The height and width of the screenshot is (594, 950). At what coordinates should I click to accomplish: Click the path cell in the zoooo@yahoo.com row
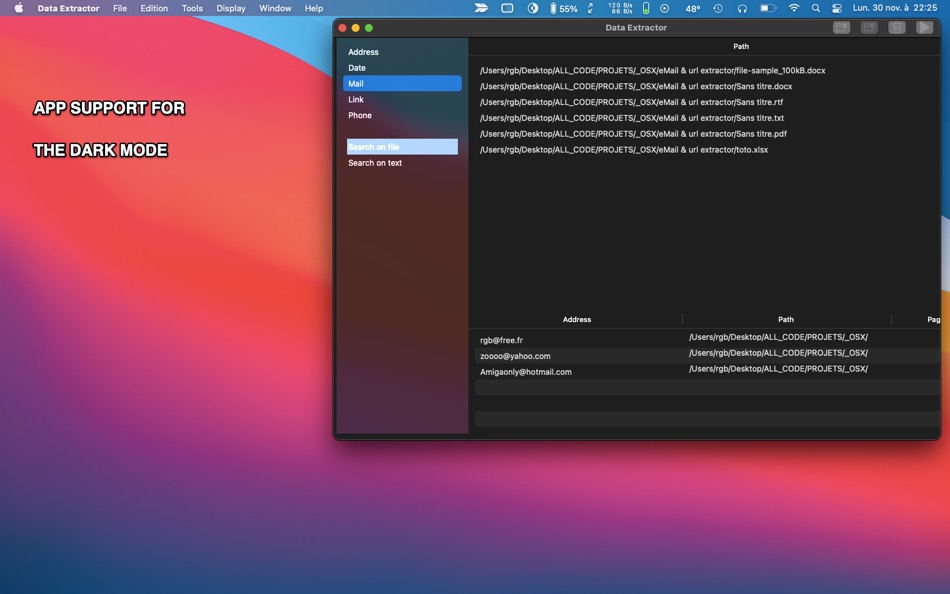coord(778,353)
